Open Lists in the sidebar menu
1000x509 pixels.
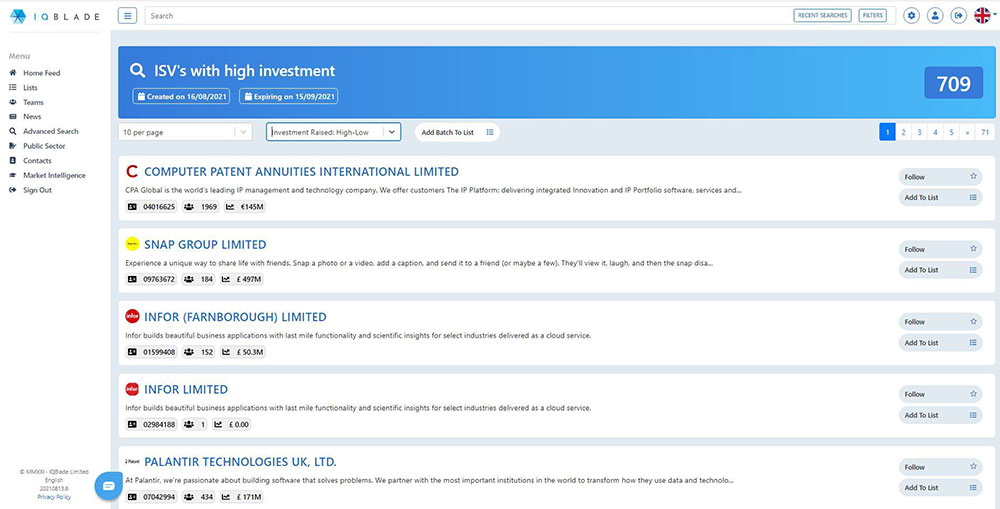30,87
